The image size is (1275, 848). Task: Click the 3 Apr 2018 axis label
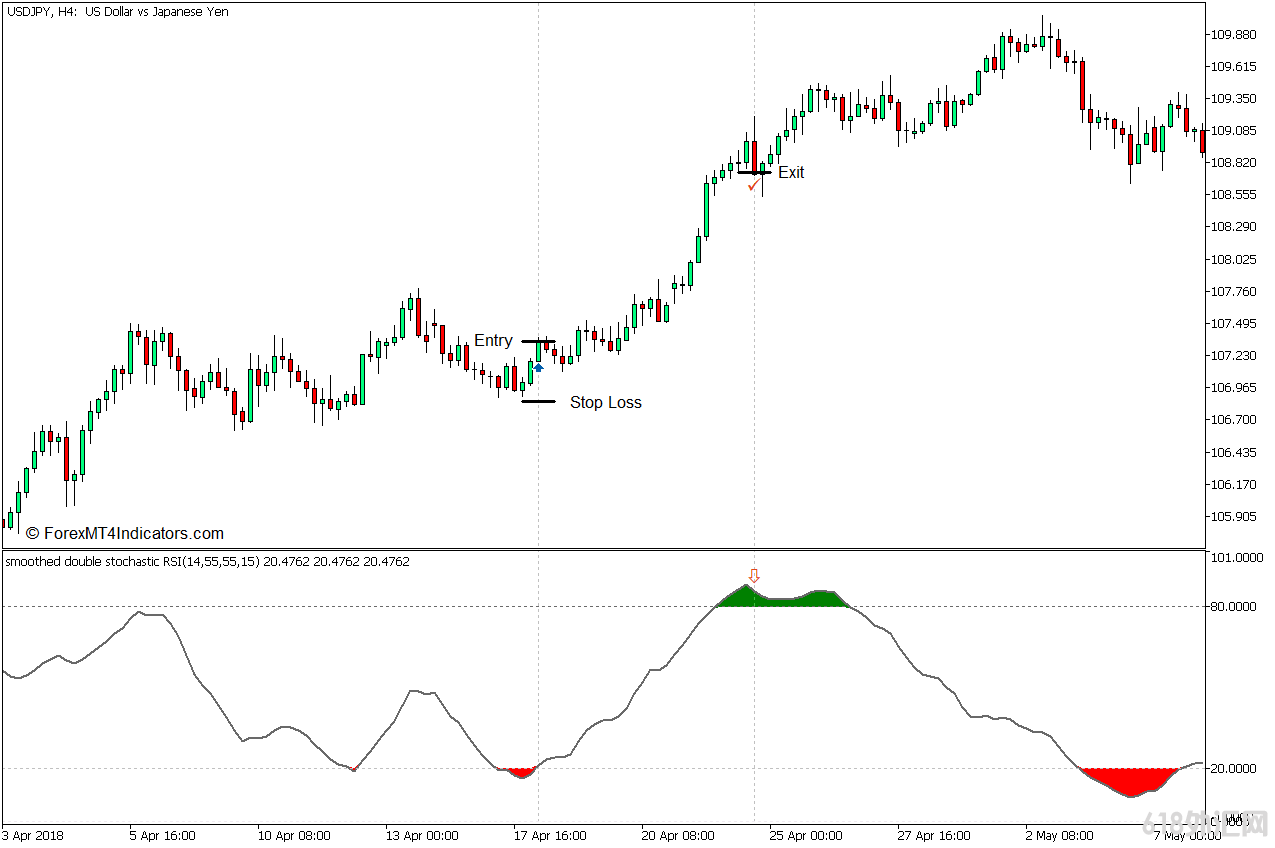[33, 835]
